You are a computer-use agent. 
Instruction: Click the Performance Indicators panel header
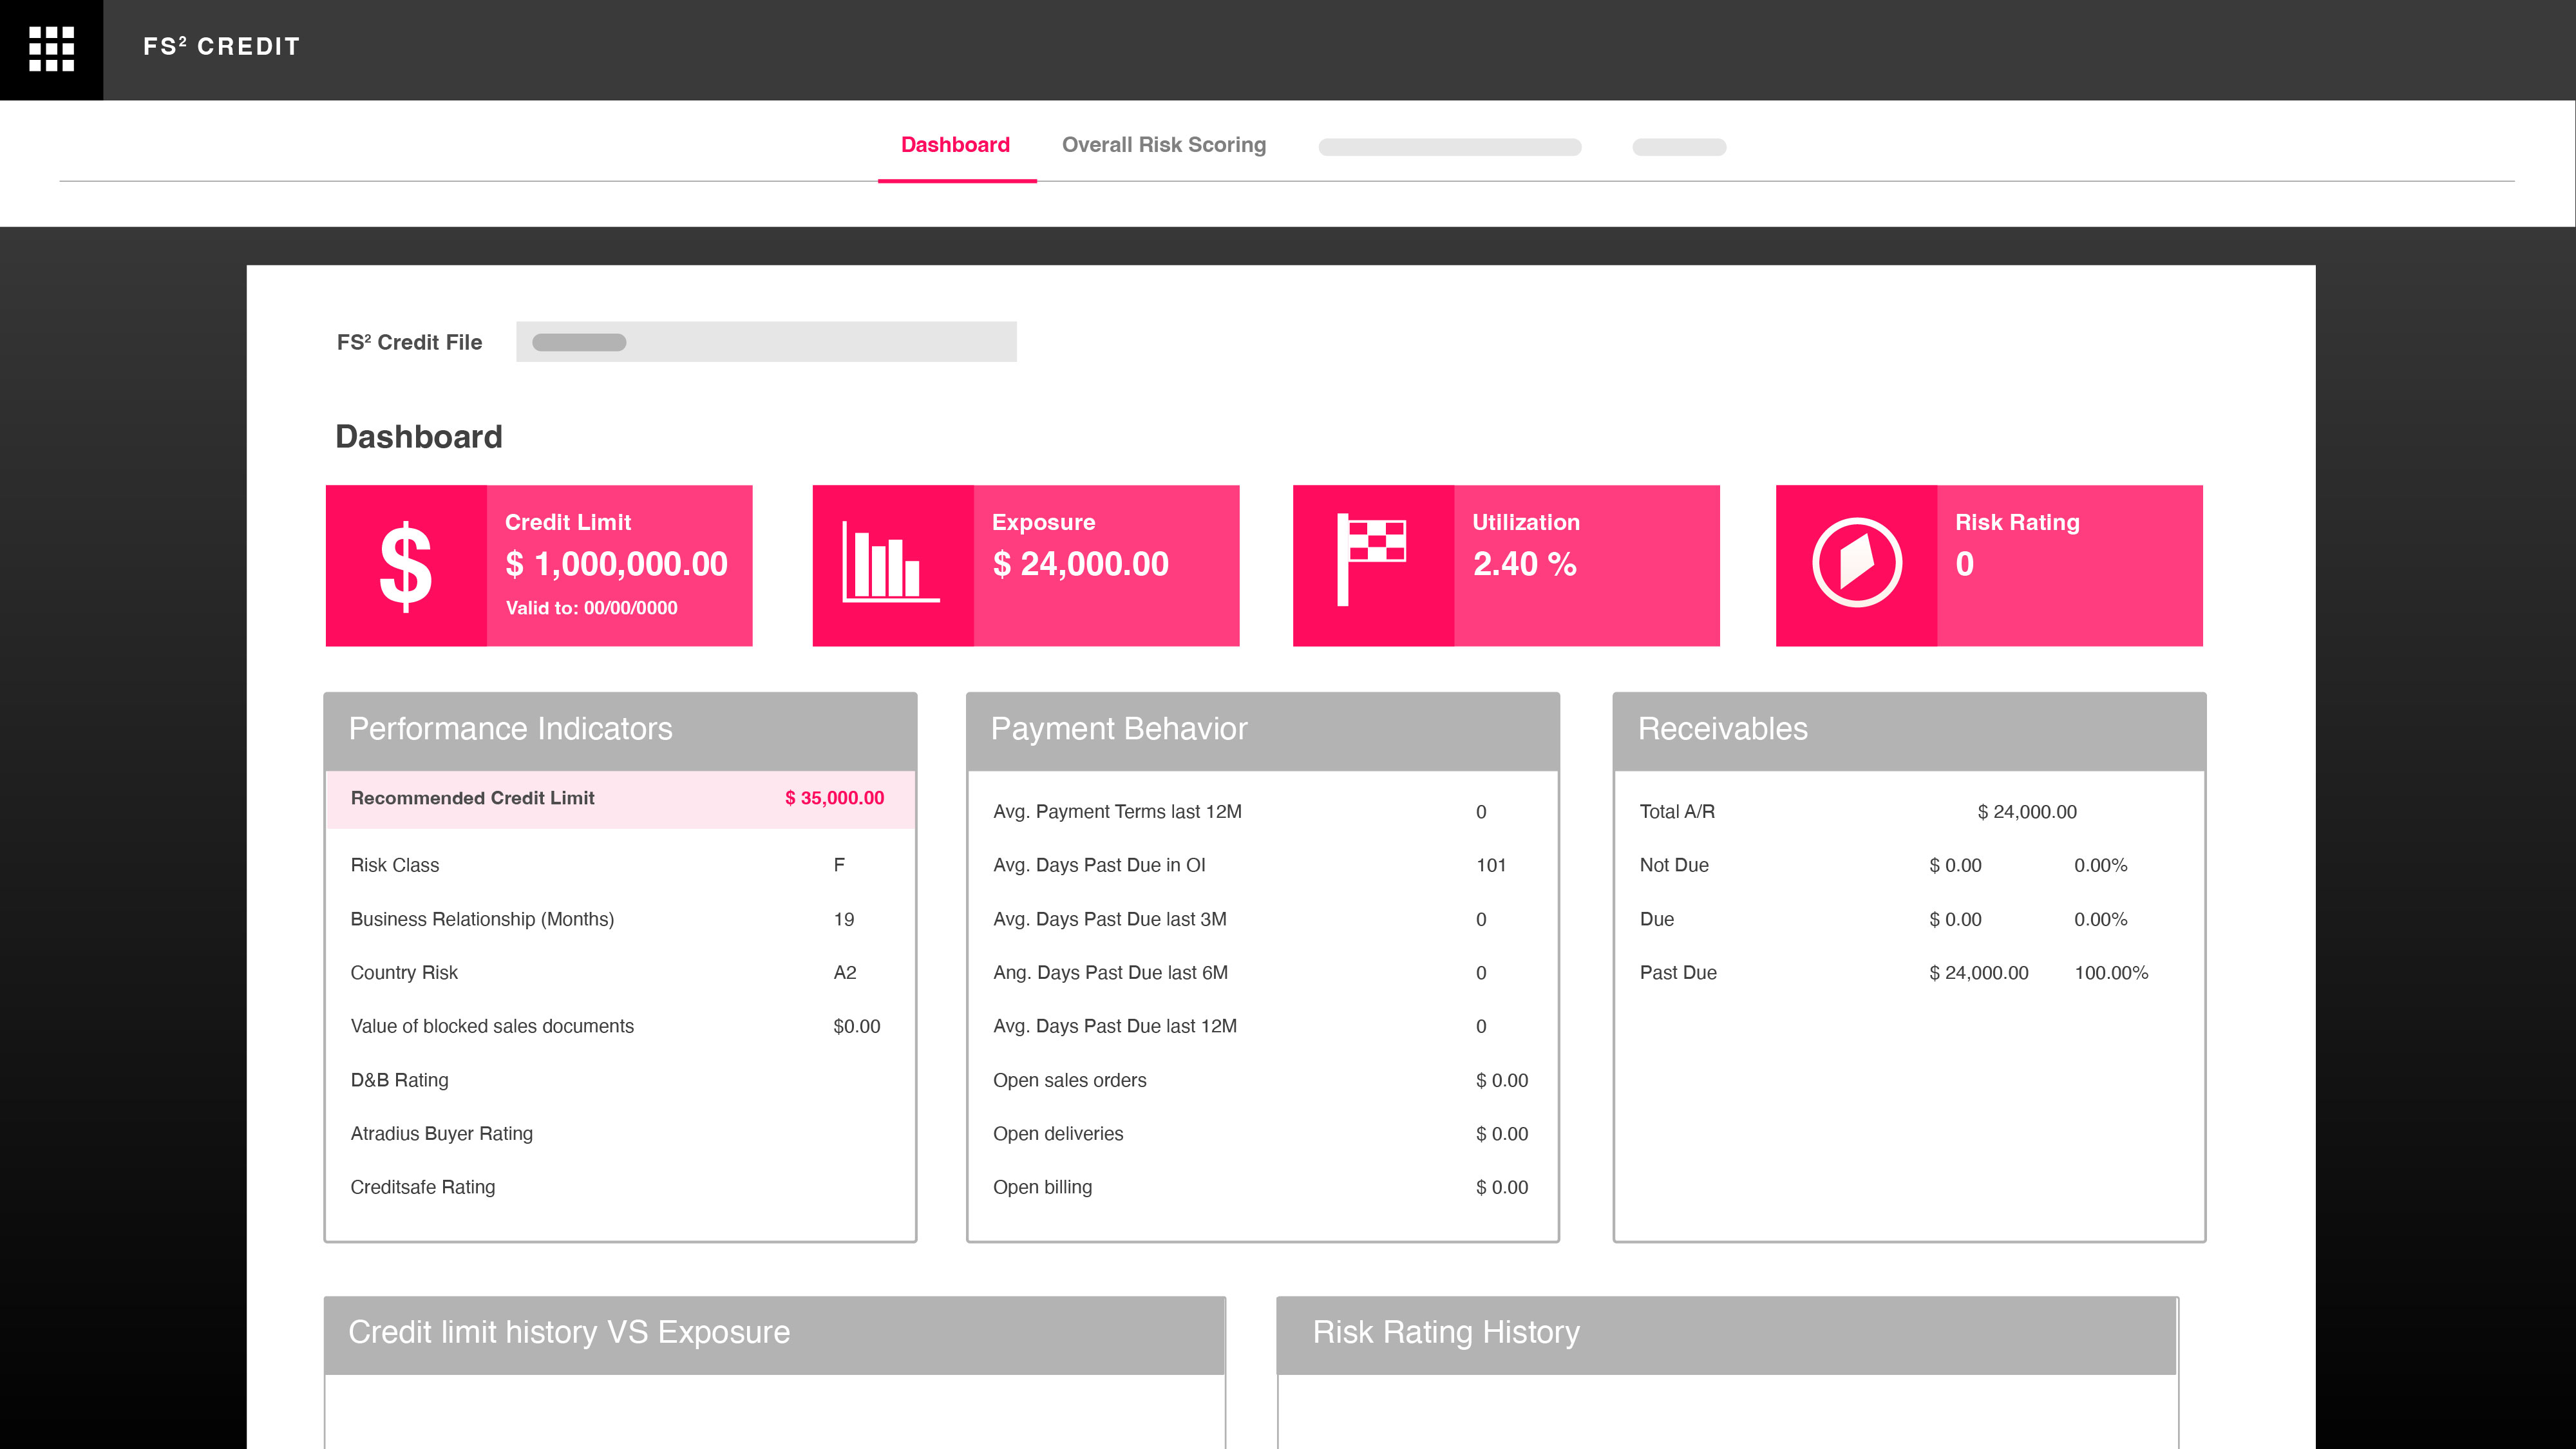(620, 730)
